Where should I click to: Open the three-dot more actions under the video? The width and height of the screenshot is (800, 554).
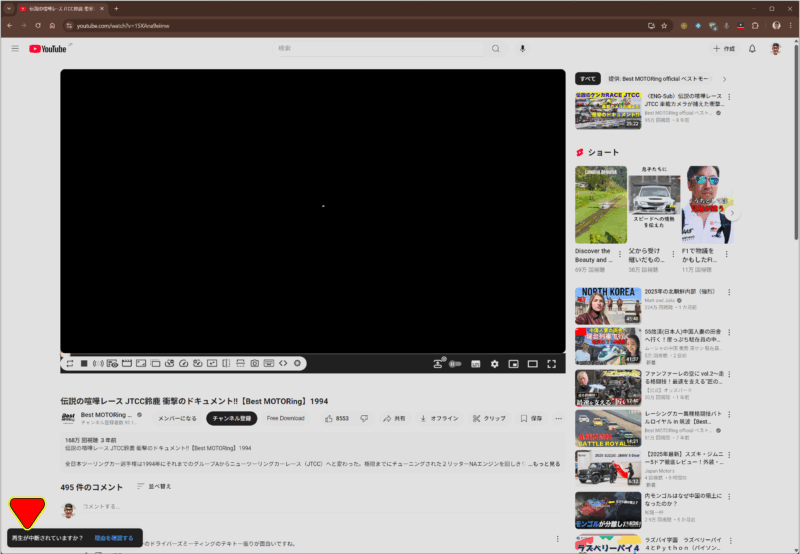coord(559,418)
